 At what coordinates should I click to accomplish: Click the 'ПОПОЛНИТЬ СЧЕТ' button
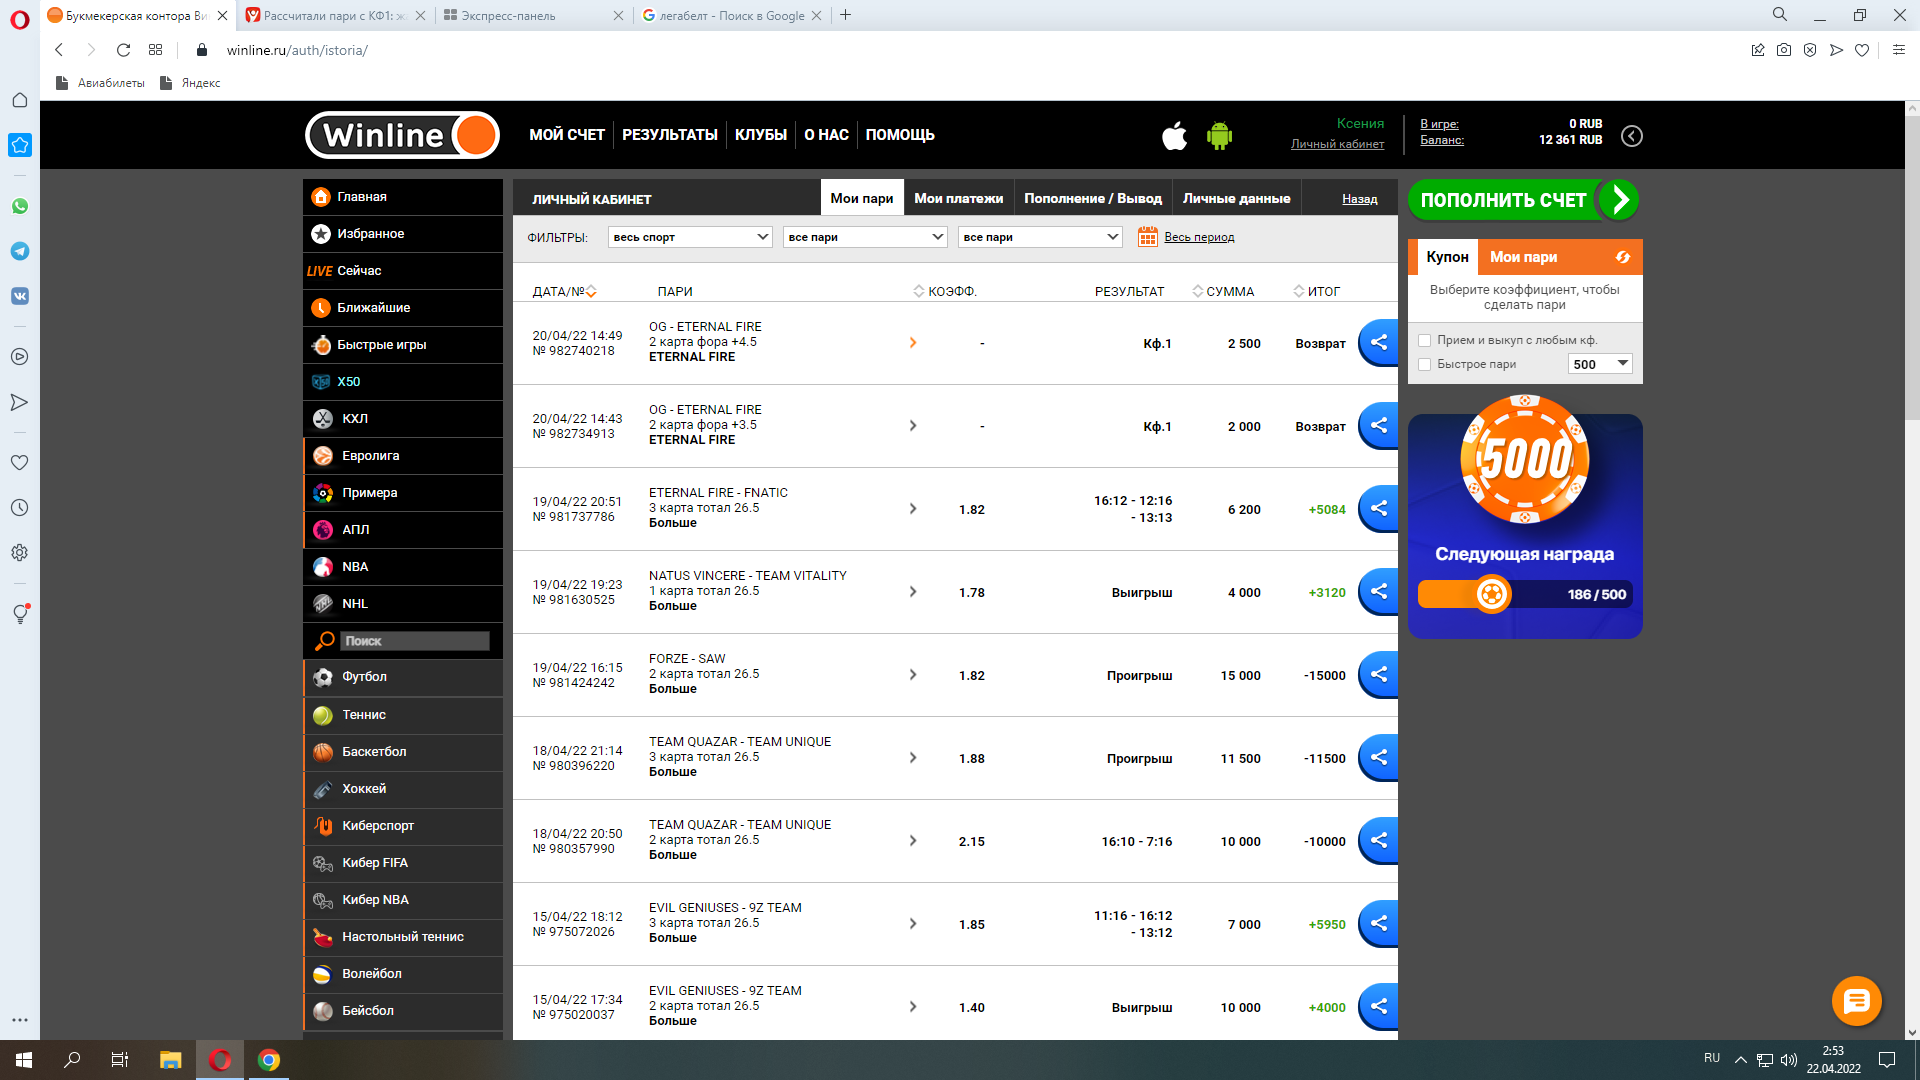coord(1523,200)
